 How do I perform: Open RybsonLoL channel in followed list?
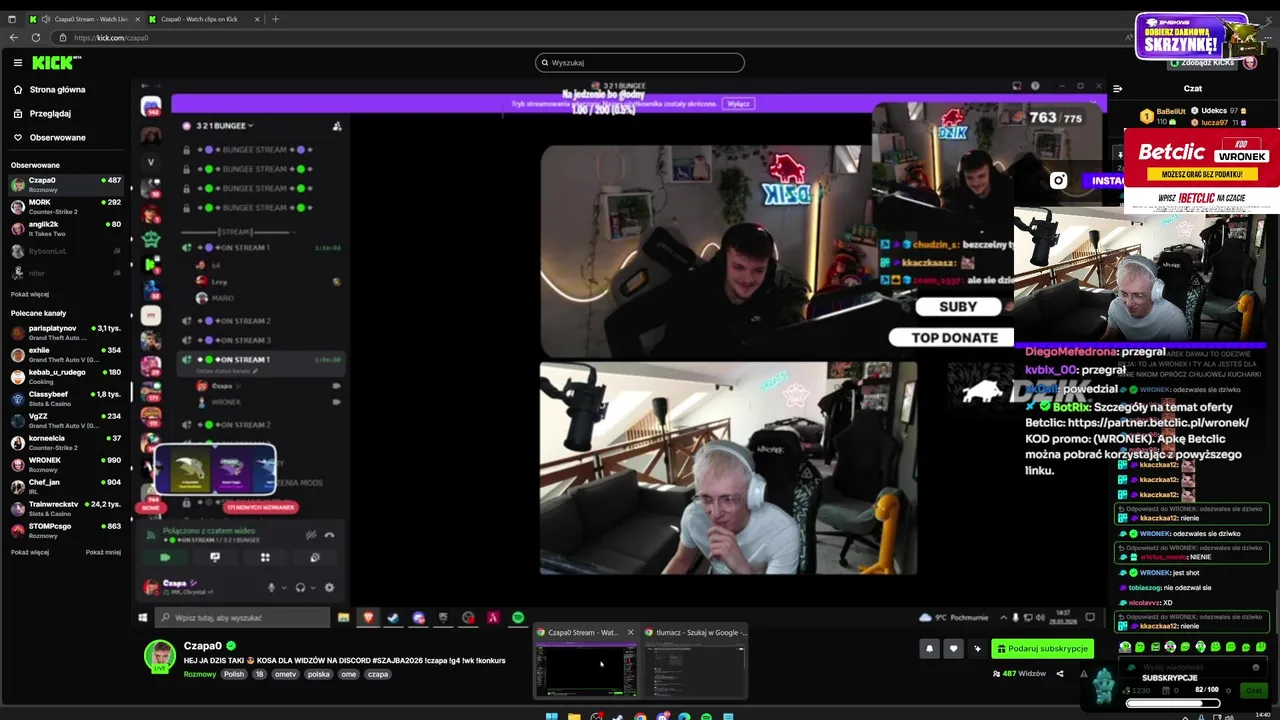tap(65, 251)
